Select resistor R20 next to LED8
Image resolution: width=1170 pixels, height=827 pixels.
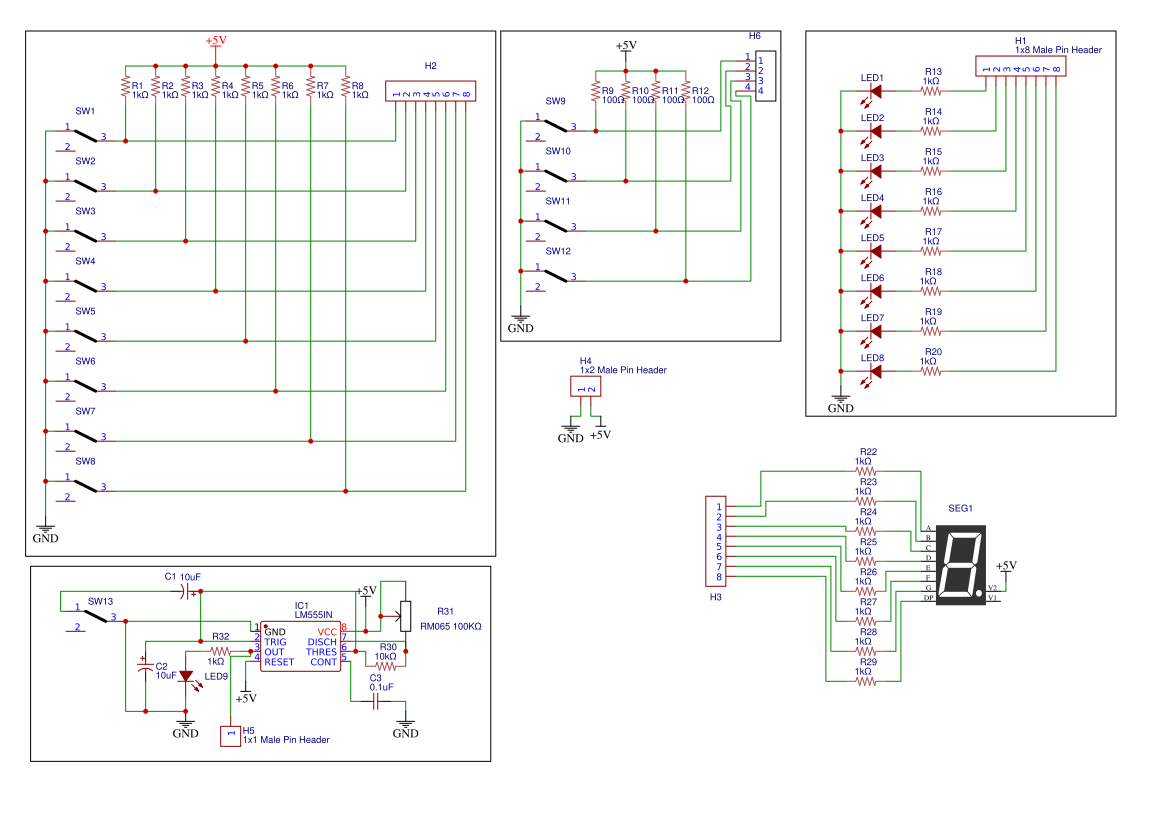click(931, 371)
